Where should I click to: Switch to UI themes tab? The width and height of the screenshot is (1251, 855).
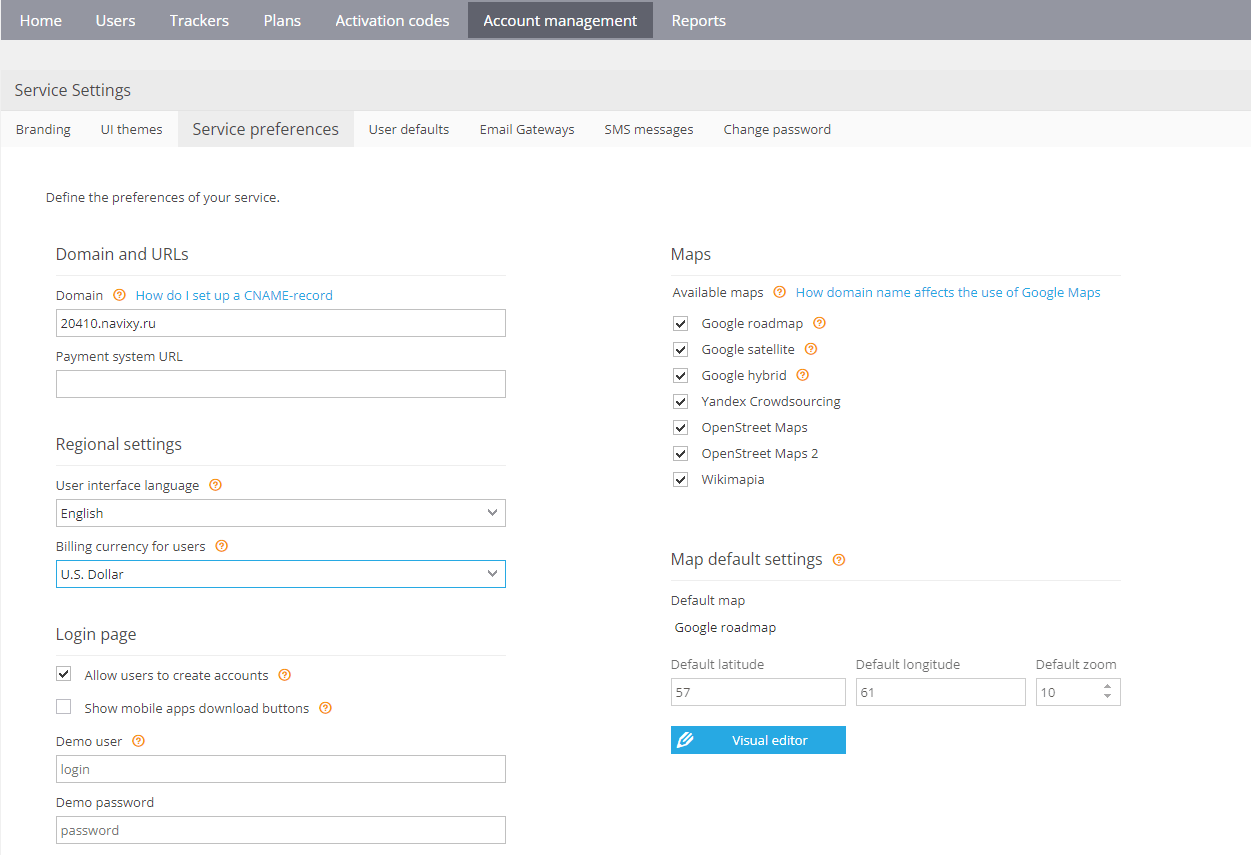(132, 129)
